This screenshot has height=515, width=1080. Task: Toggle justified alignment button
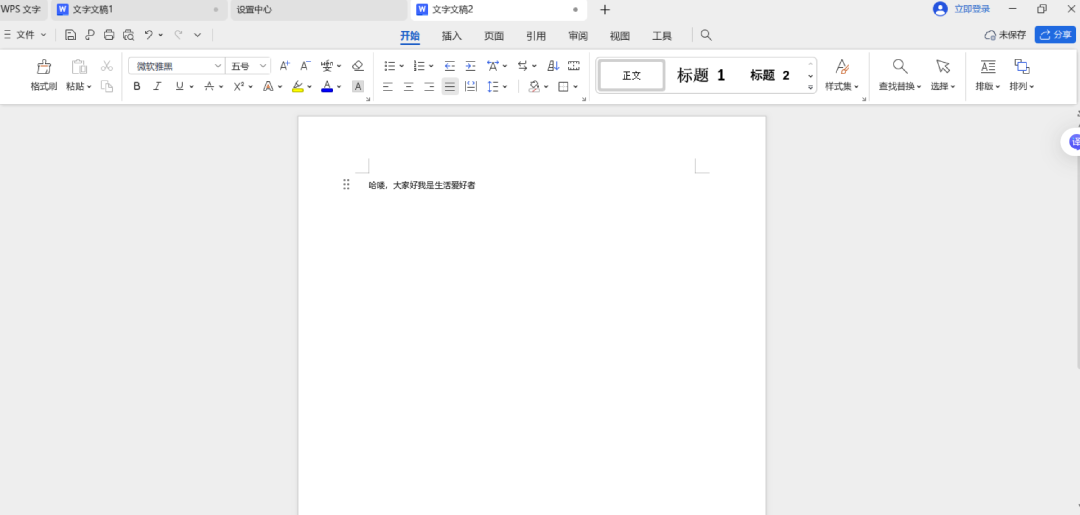[x=450, y=87]
